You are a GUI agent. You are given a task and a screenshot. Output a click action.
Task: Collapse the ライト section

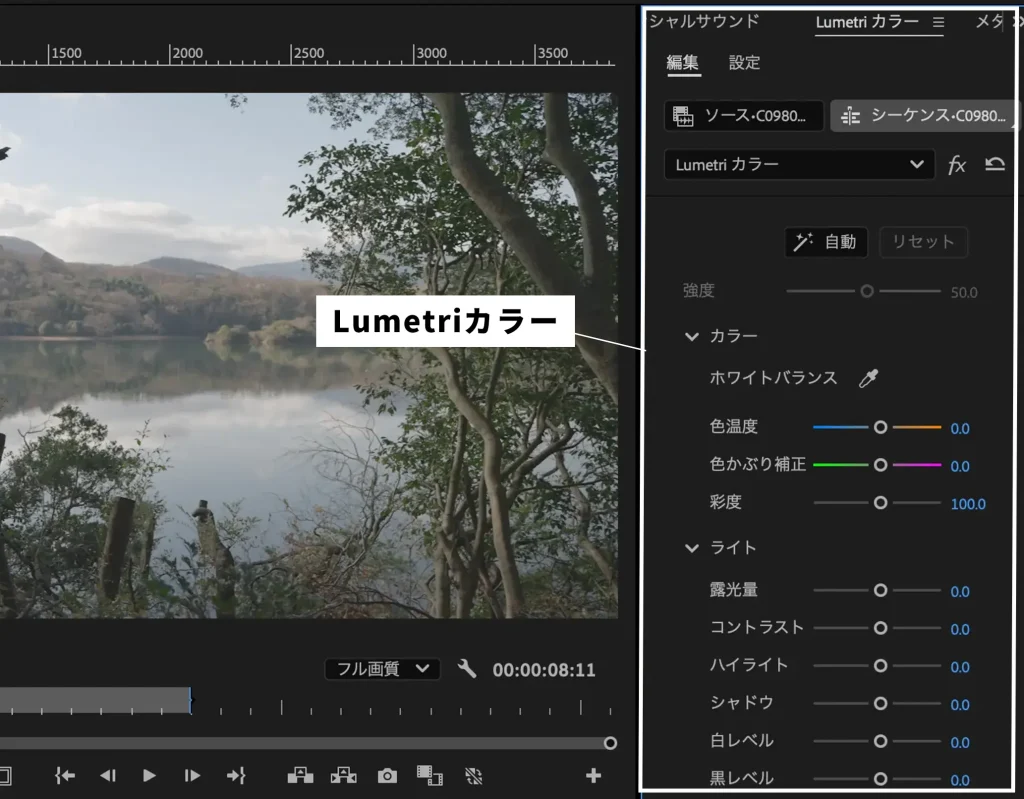click(692, 547)
